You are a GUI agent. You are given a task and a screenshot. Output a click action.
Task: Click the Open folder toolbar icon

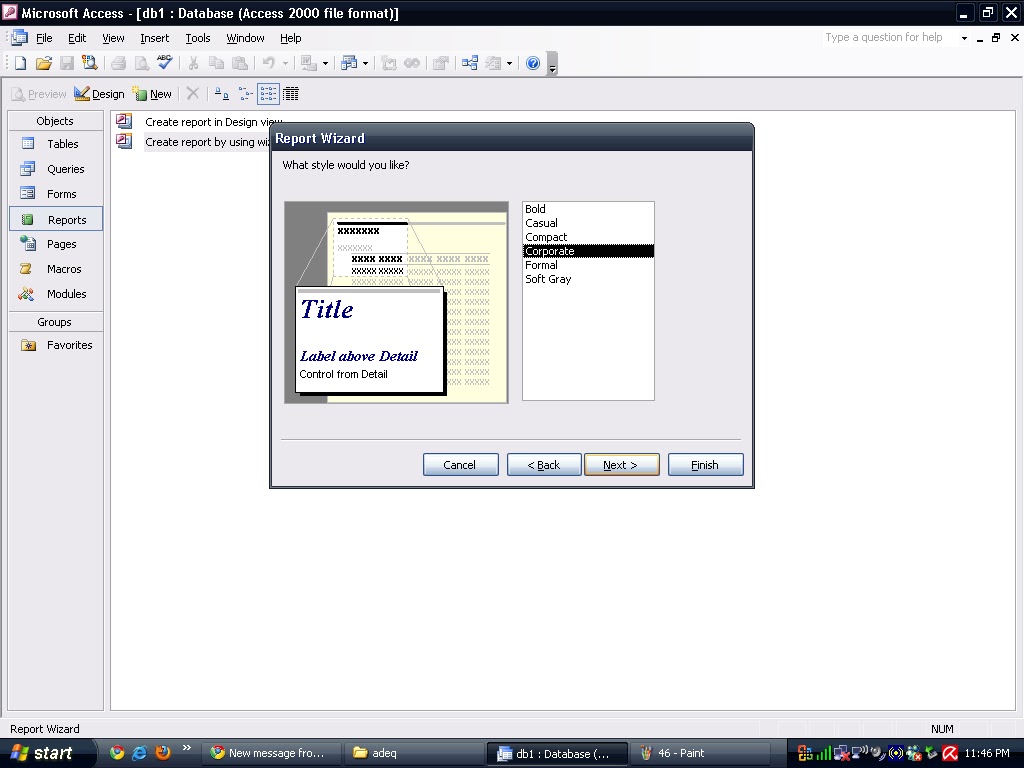[x=44, y=63]
